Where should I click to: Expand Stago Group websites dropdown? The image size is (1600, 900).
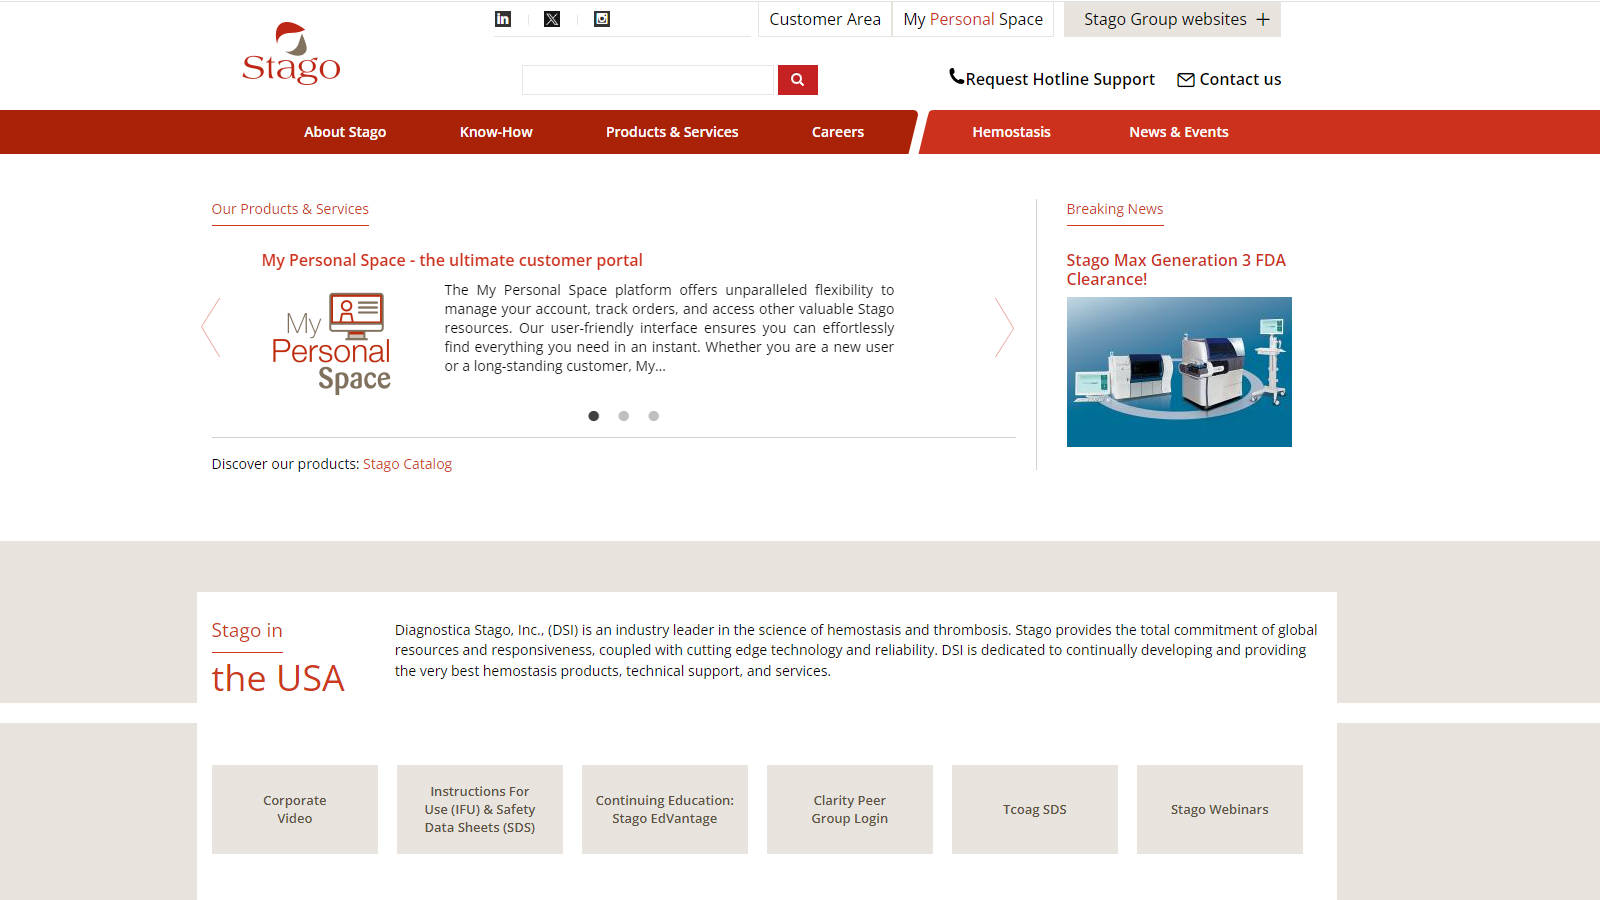tap(1172, 19)
